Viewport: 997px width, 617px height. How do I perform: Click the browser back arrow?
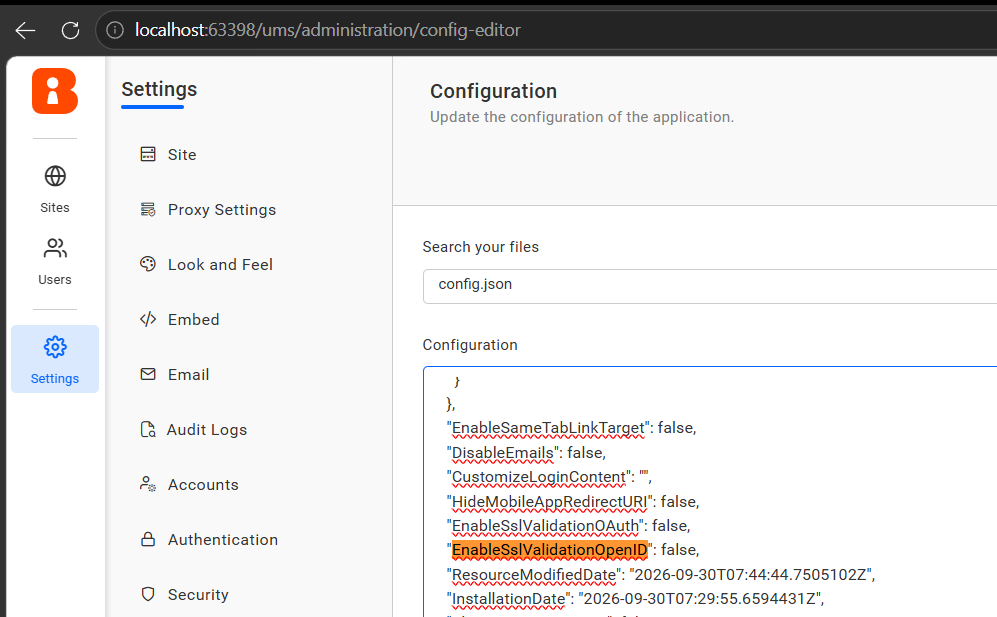pyautogui.click(x=25, y=30)
